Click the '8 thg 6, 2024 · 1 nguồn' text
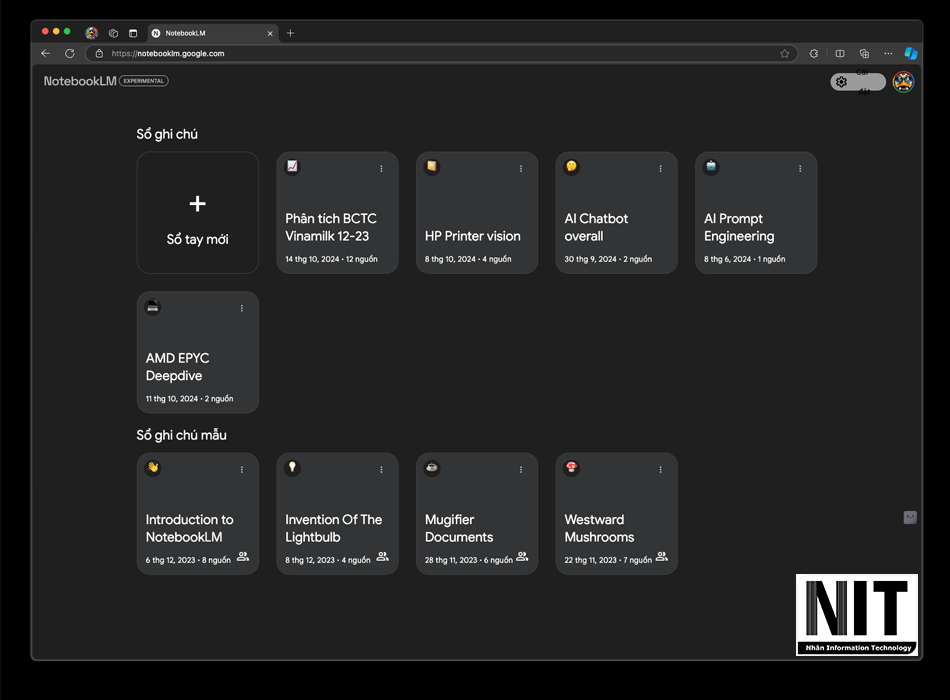This screenshot has height=700, width=950. (x=745, y=259)
